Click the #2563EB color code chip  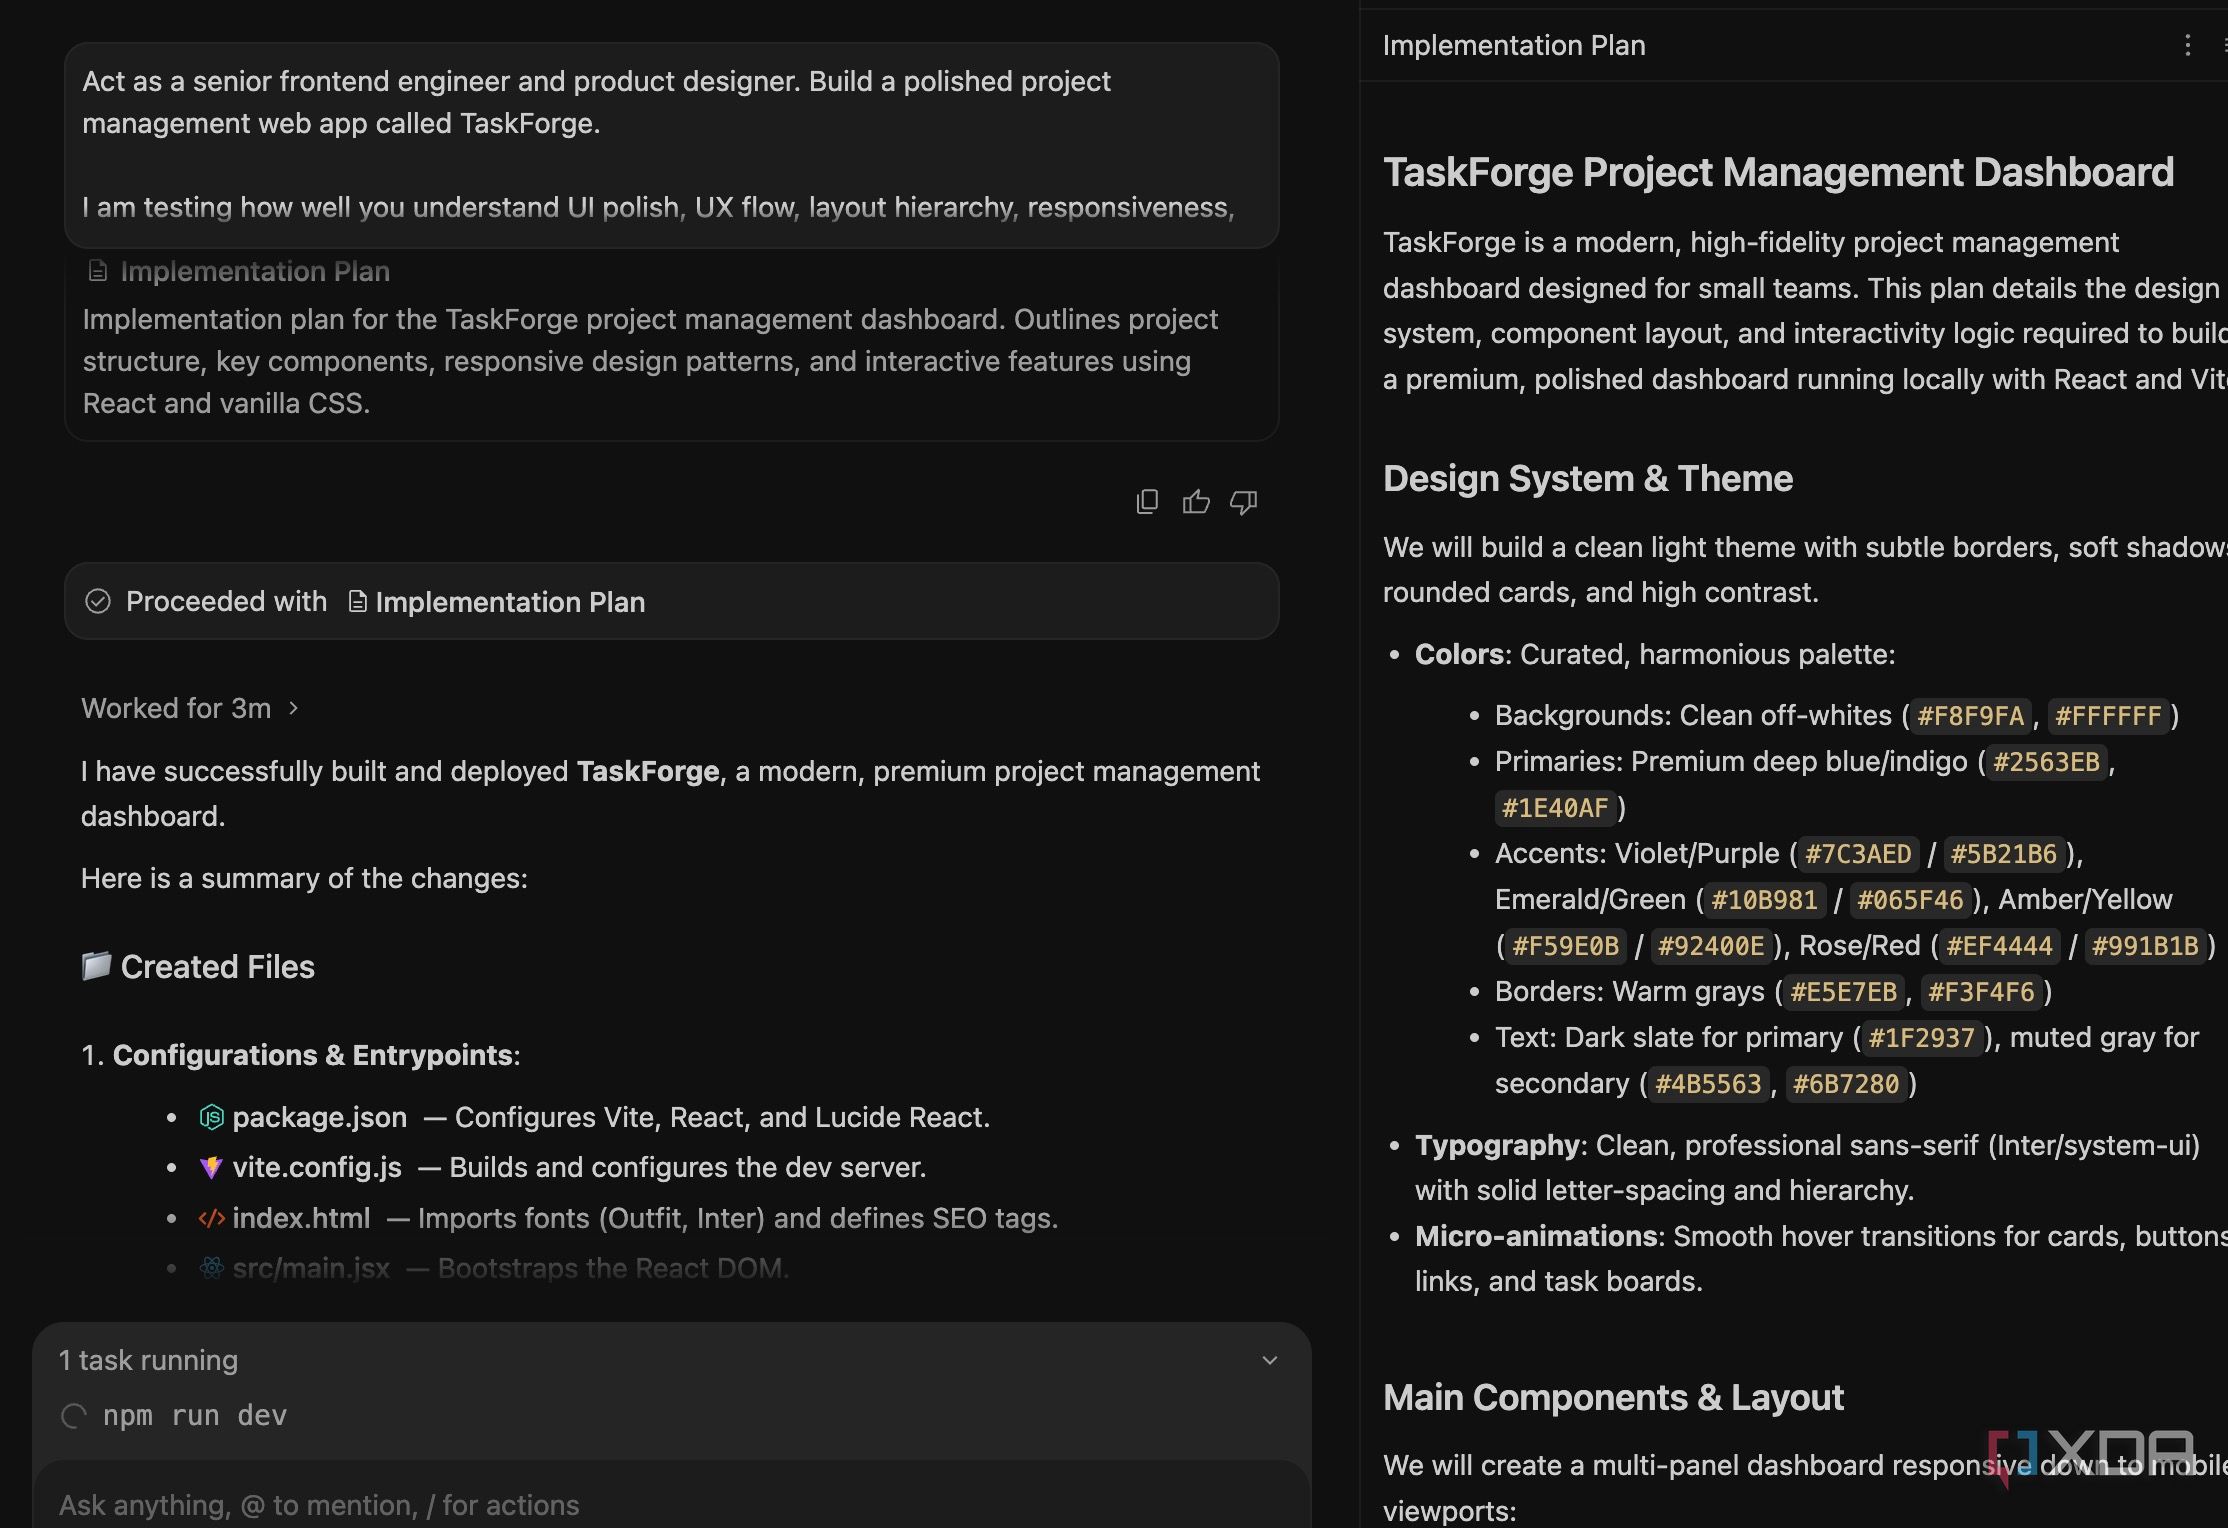click(2046, 762)
